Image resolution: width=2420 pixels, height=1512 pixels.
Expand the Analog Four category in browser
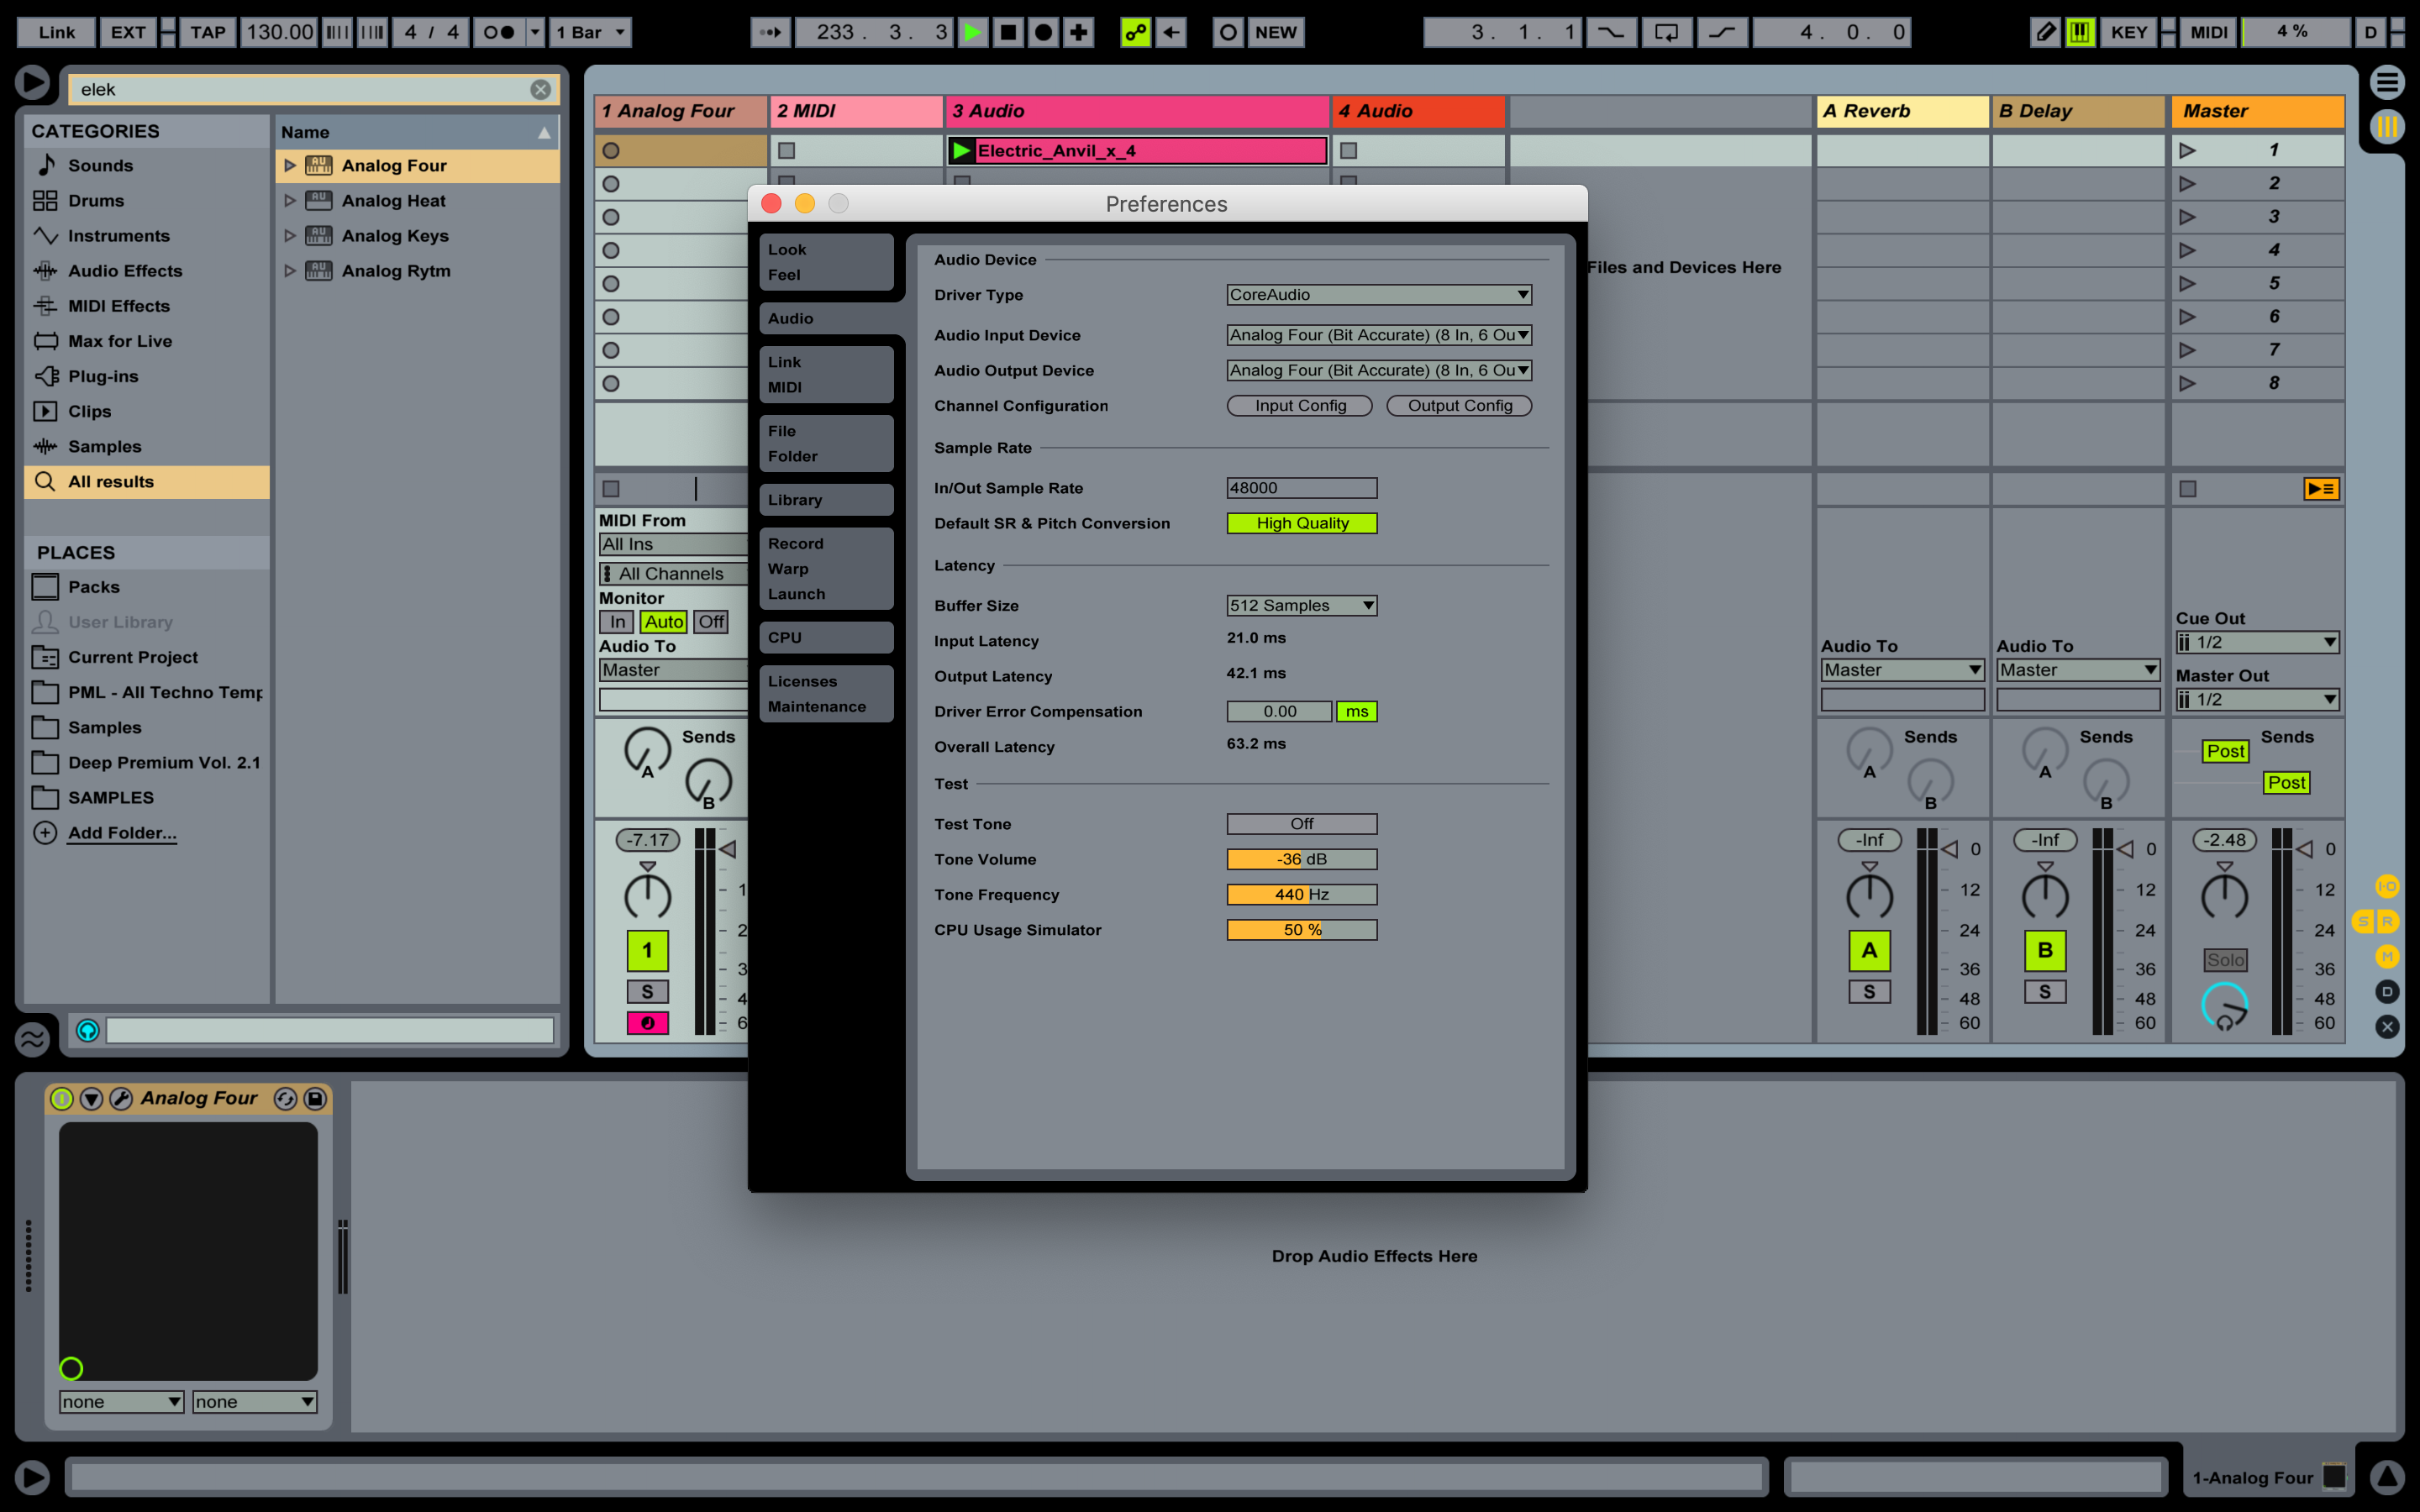tap(287, 164)
